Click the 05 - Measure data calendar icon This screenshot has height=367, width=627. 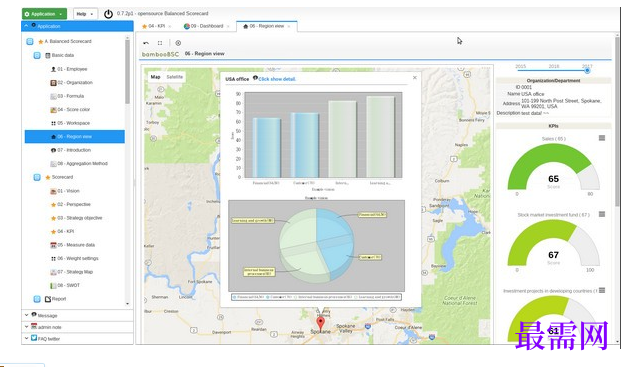tap(53, 245)
